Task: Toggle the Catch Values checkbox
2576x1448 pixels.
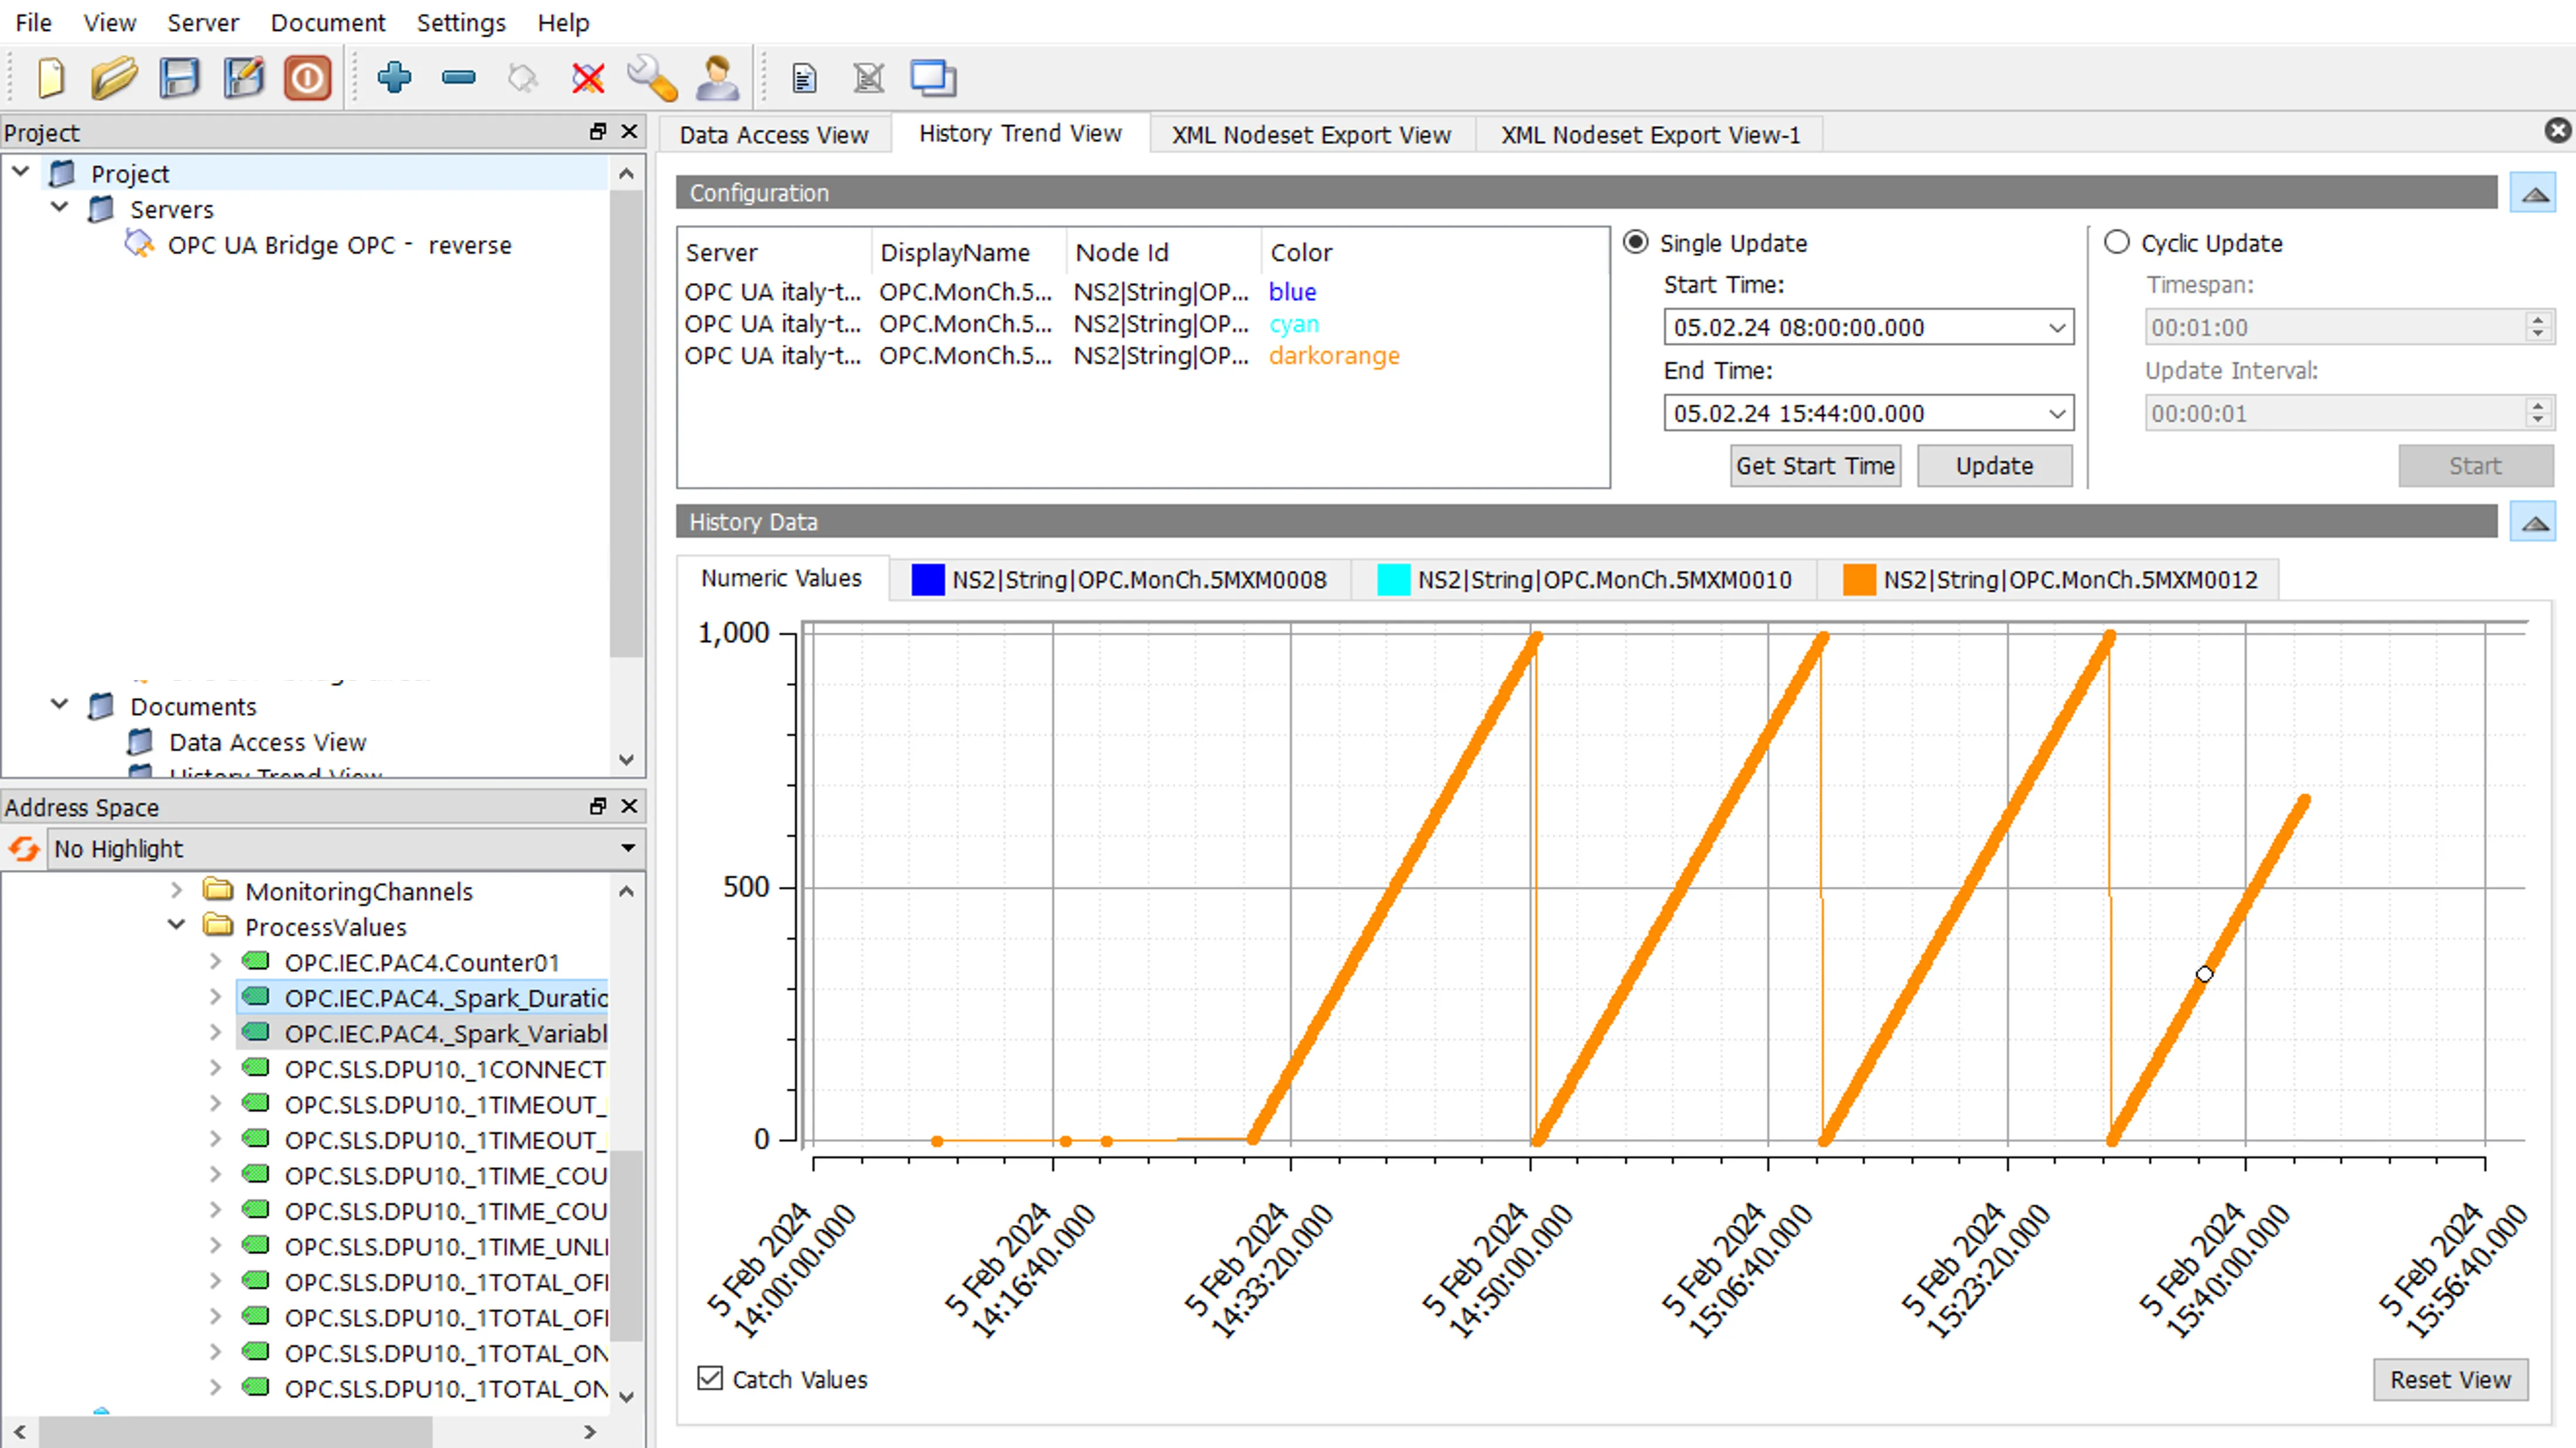Action: click(710, 1378)
